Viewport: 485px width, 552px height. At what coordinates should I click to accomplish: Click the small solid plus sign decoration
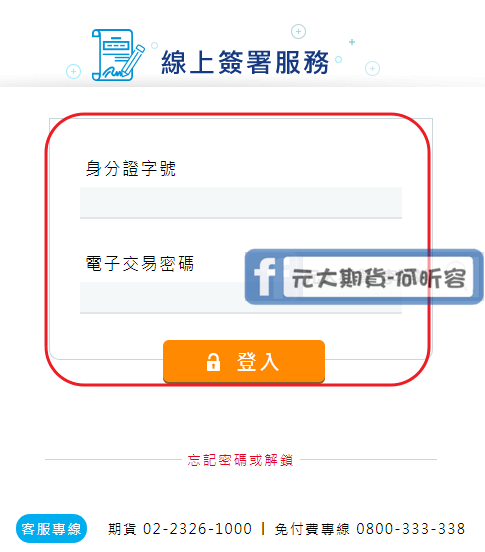(352, 42)
